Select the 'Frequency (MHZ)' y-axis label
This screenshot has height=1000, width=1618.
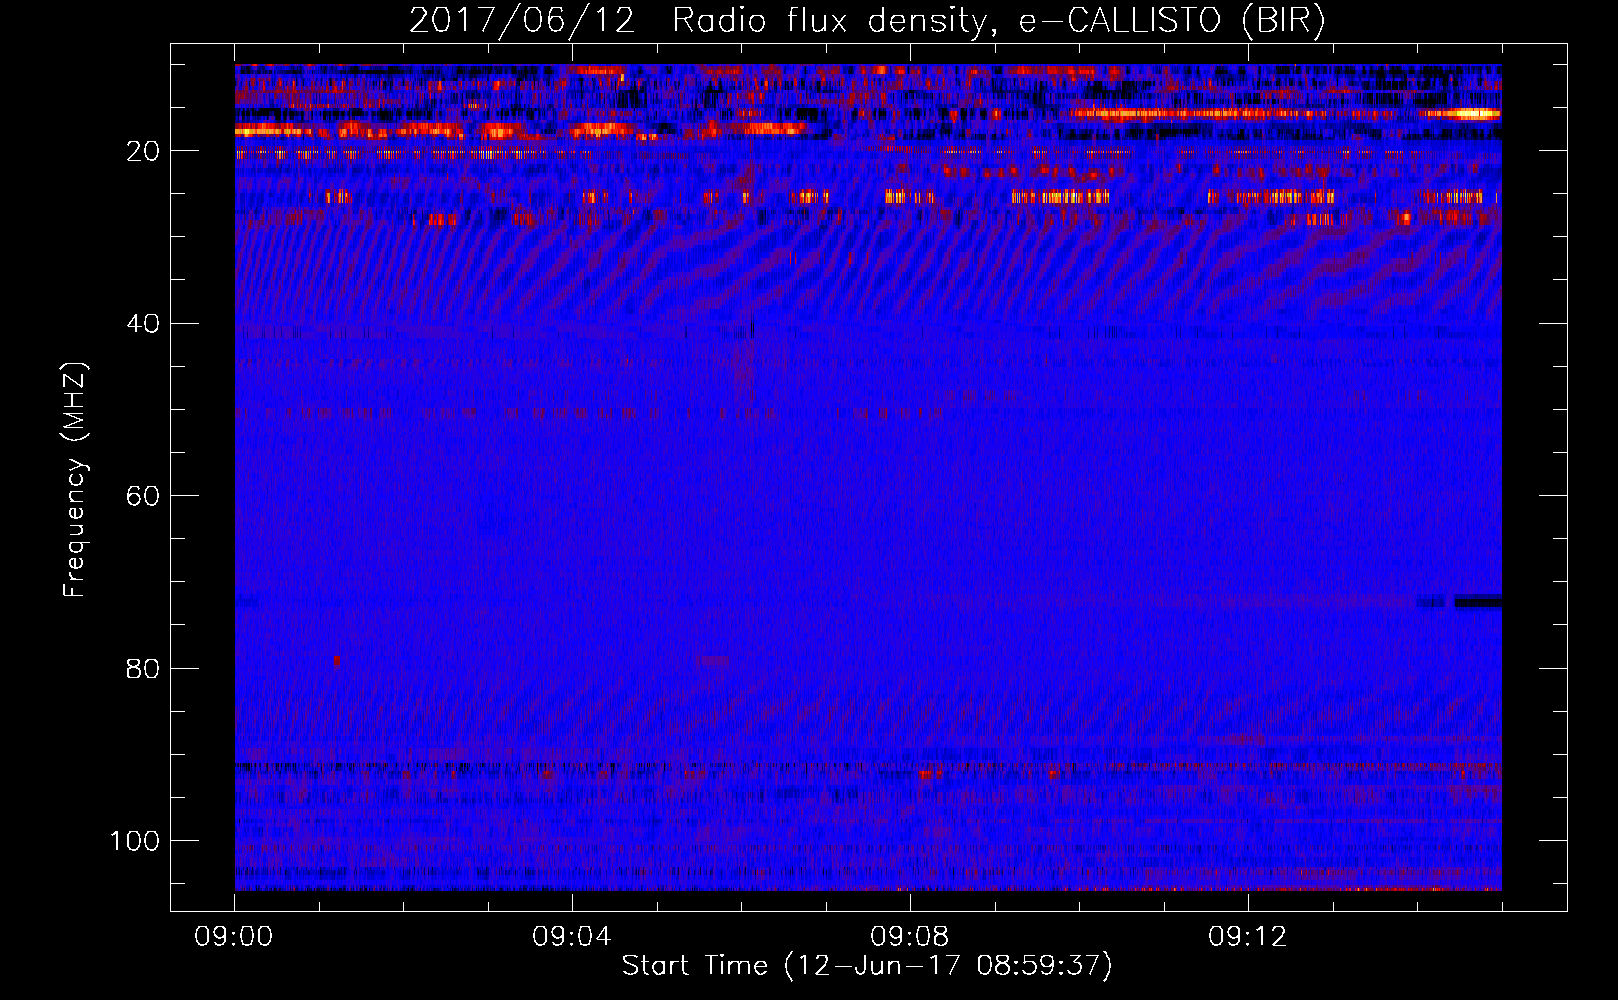[x=75, y=480]
